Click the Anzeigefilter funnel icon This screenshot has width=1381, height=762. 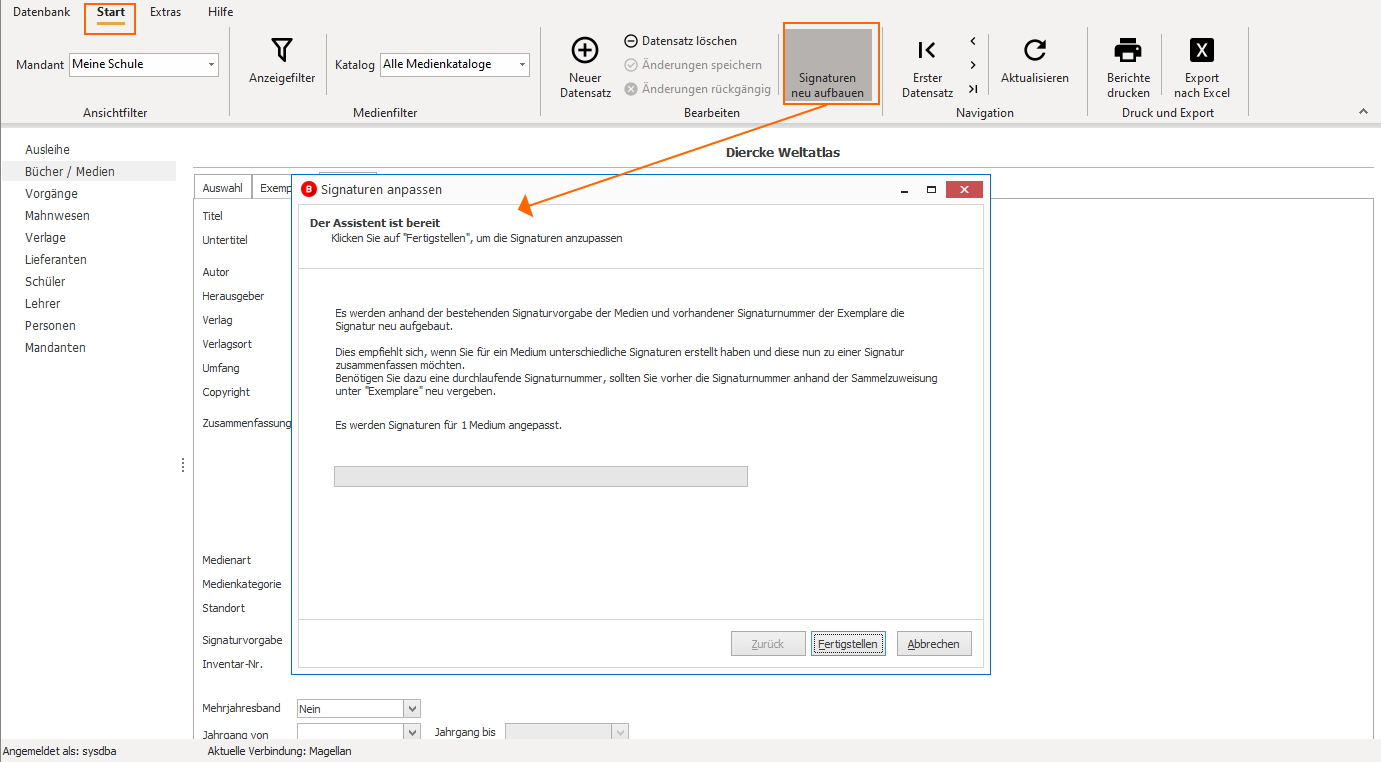tap(282, 50)
